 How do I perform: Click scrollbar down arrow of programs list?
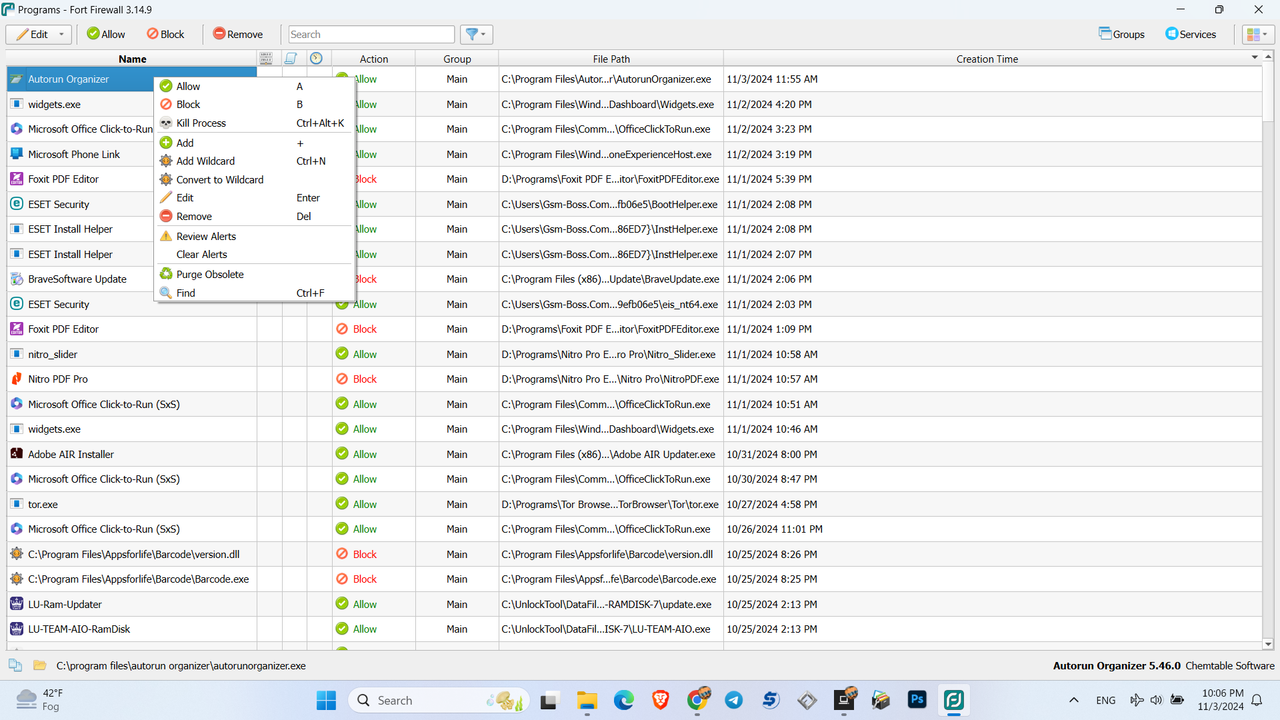point(1269,645)
